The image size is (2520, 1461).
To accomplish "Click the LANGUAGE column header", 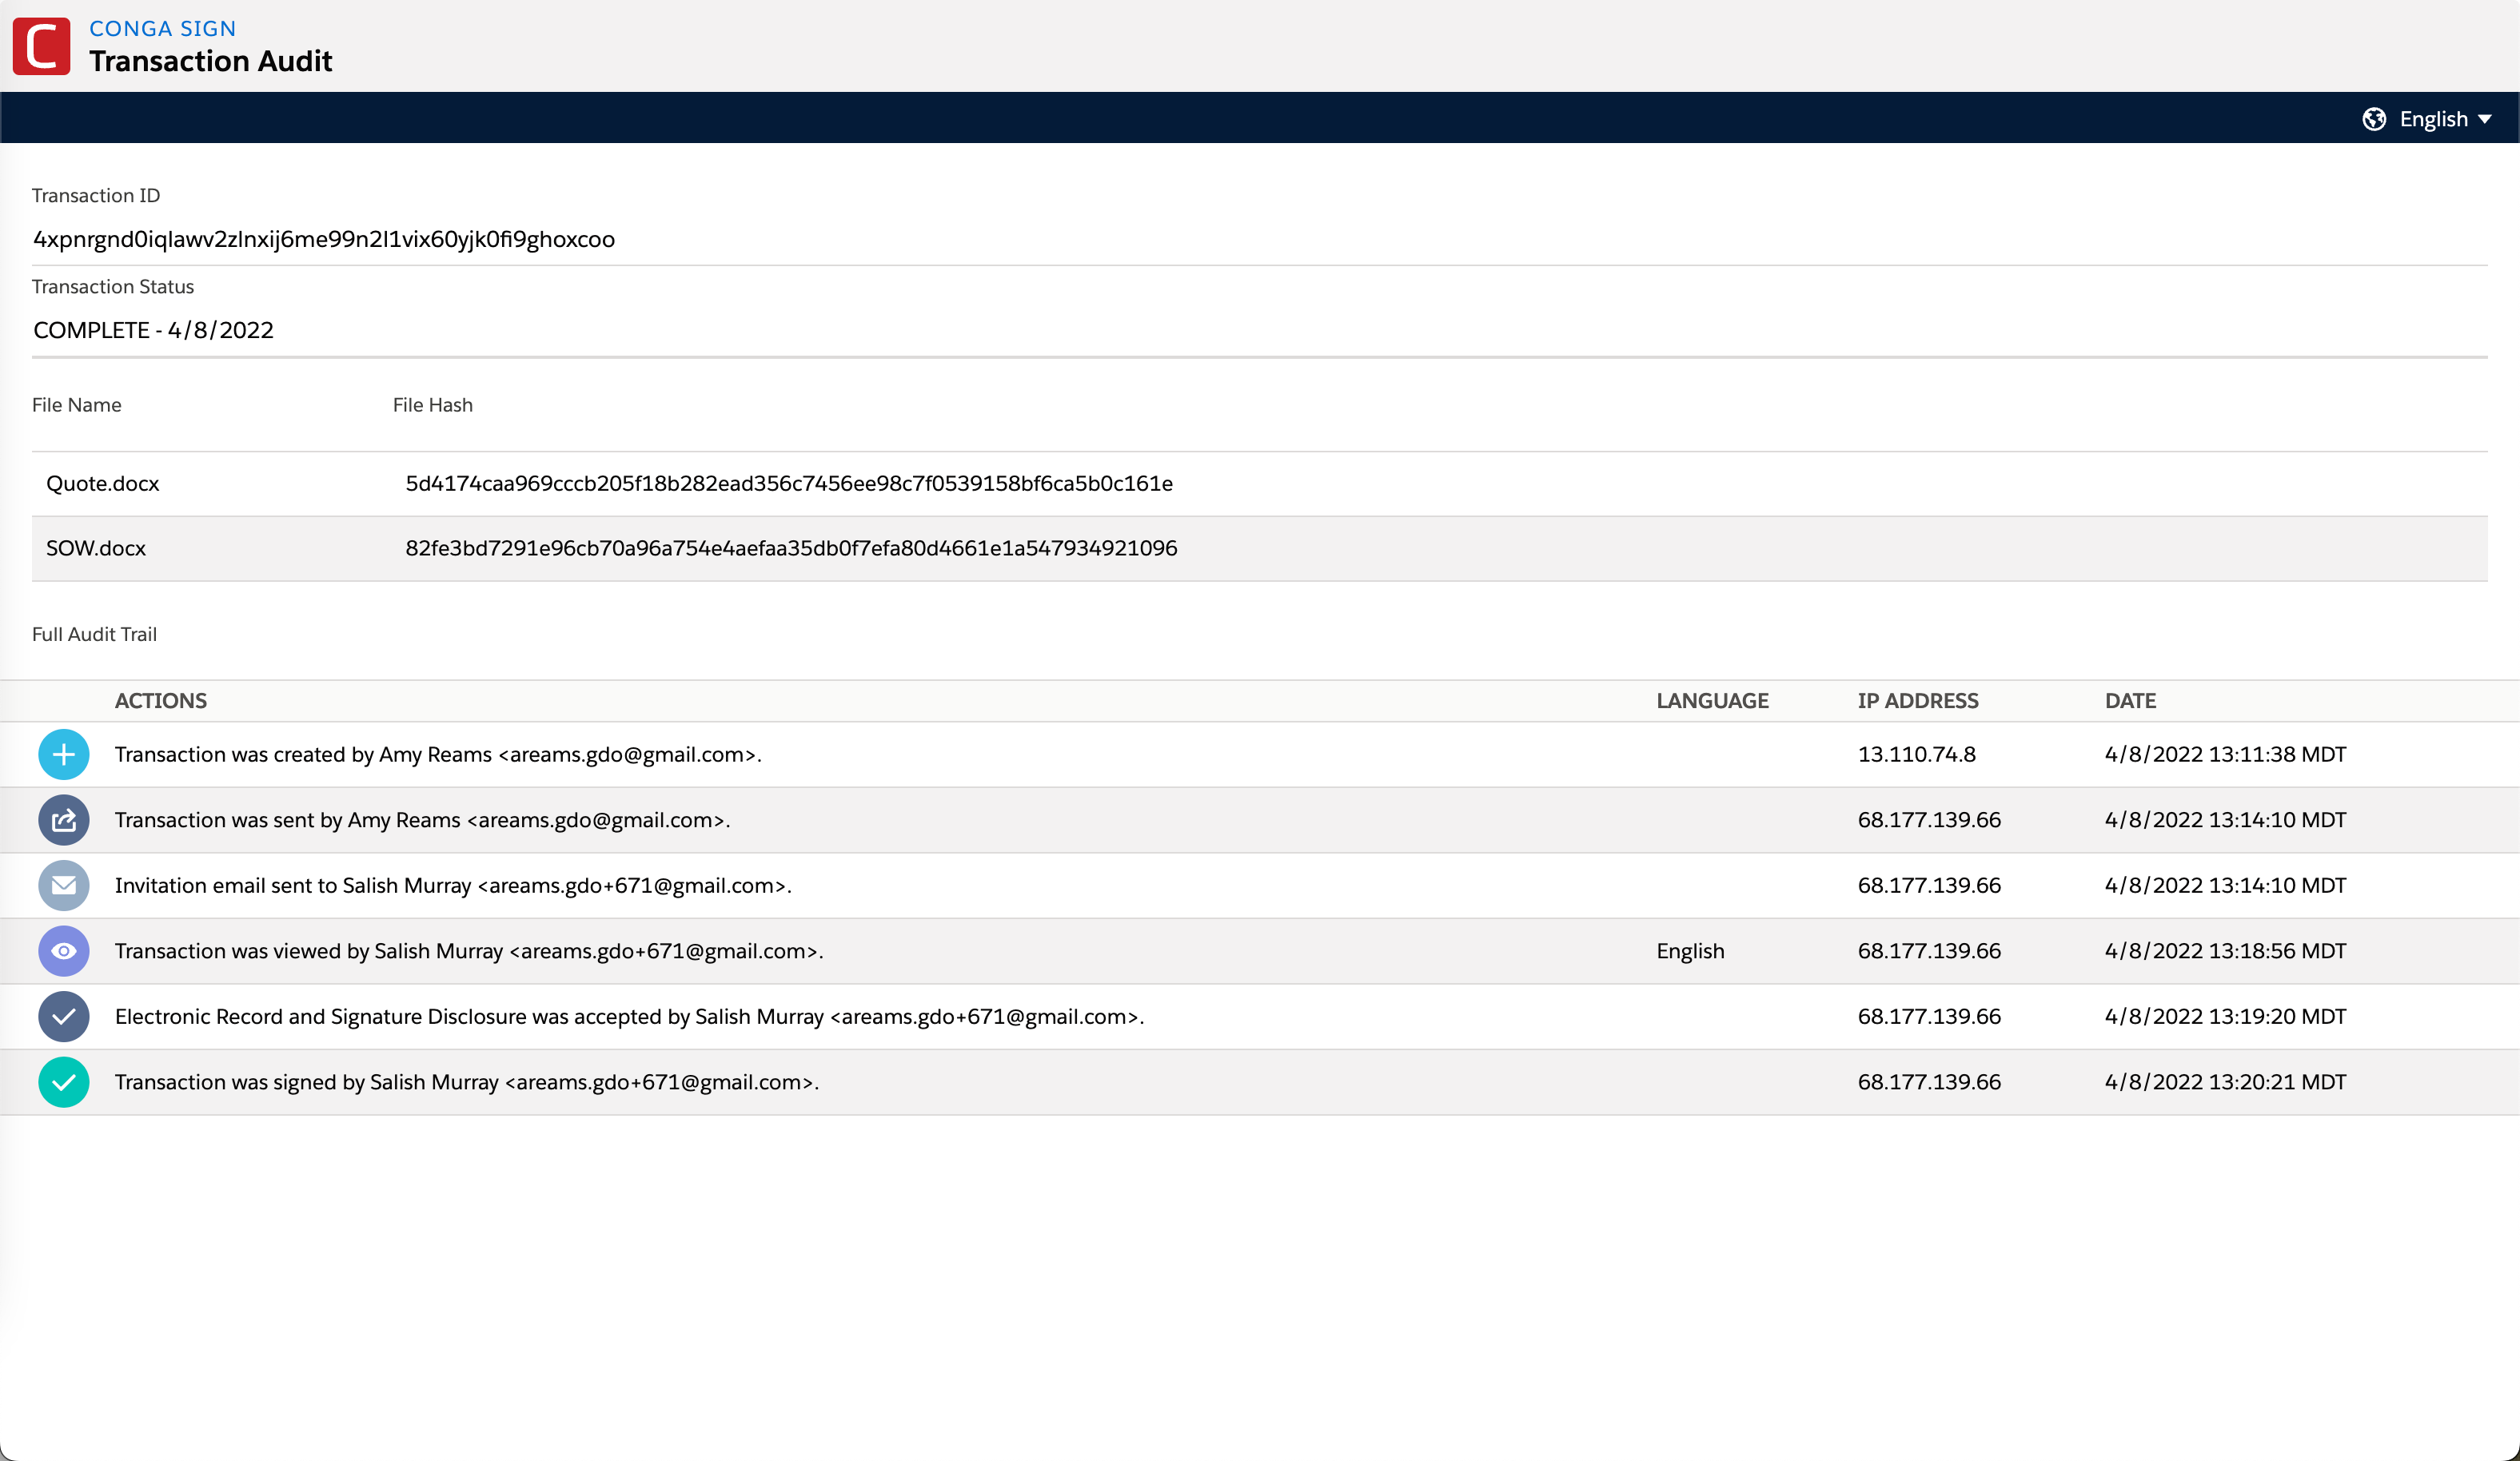I will click(x=1712, y=701).
